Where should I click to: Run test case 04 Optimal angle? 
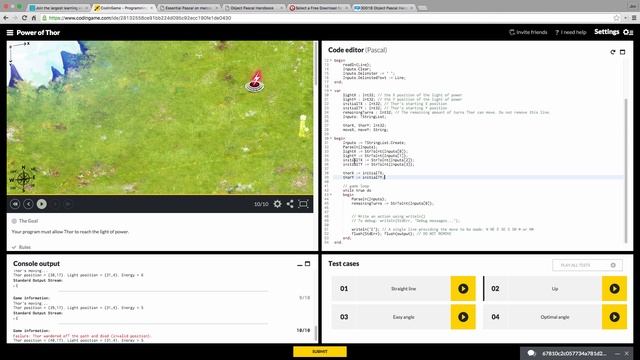click(614, 317)
